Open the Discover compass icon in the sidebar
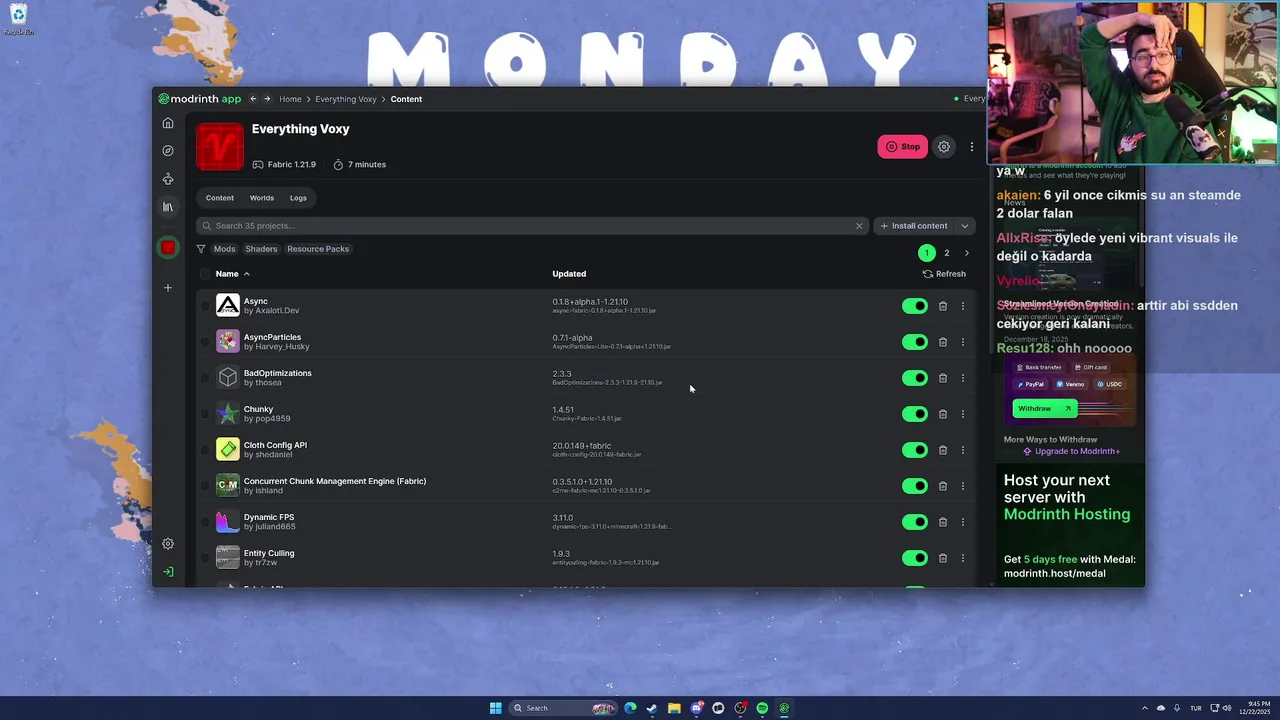This screenshot has width=1280, height=720. [x=168, y=151]
